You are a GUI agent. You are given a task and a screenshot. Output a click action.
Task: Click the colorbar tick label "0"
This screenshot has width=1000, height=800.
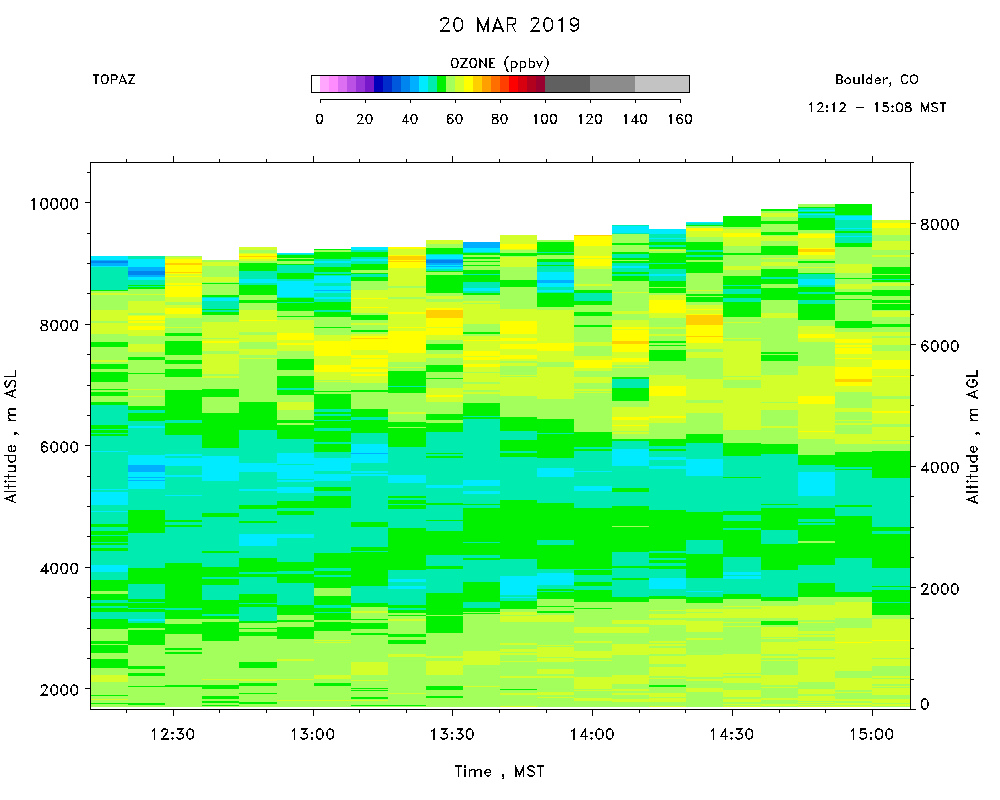coord(320,119)
